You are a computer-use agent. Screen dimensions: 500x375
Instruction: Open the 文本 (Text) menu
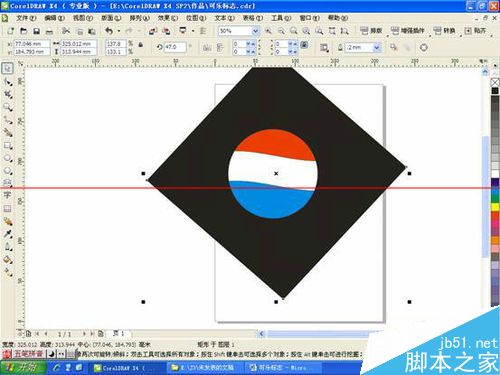point(224,18)
